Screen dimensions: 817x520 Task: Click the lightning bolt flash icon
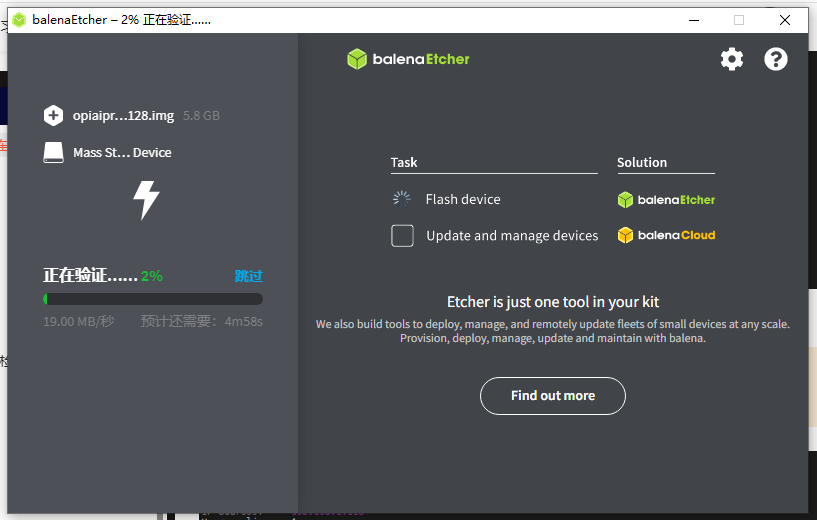point(146,200)
